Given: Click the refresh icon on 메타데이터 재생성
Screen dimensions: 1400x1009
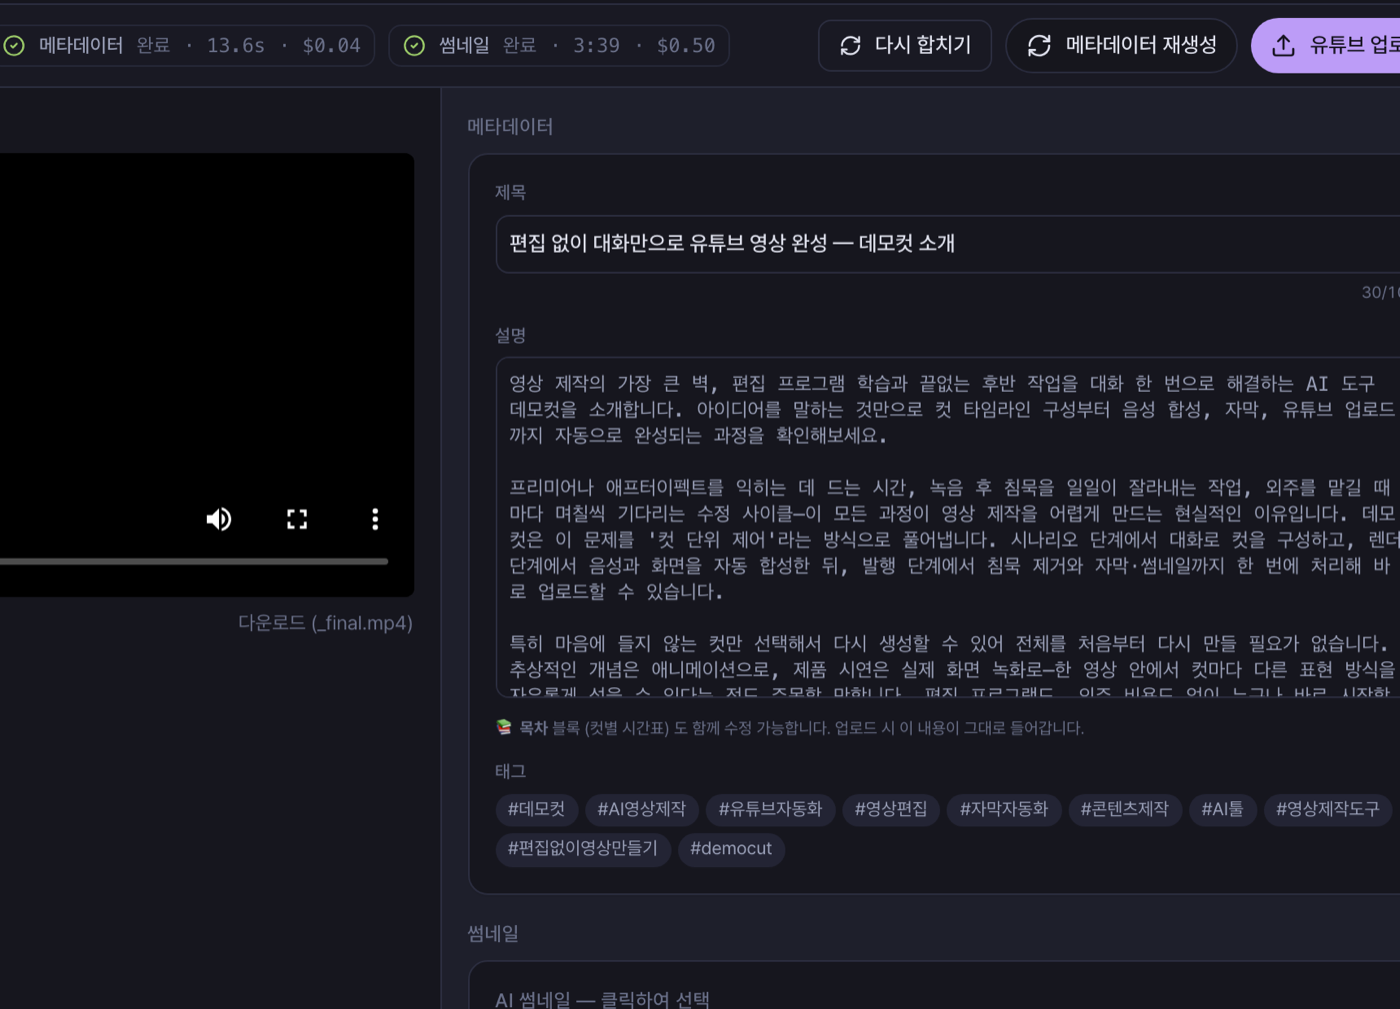Looking at the screenshot, I should click(1039, 46).
